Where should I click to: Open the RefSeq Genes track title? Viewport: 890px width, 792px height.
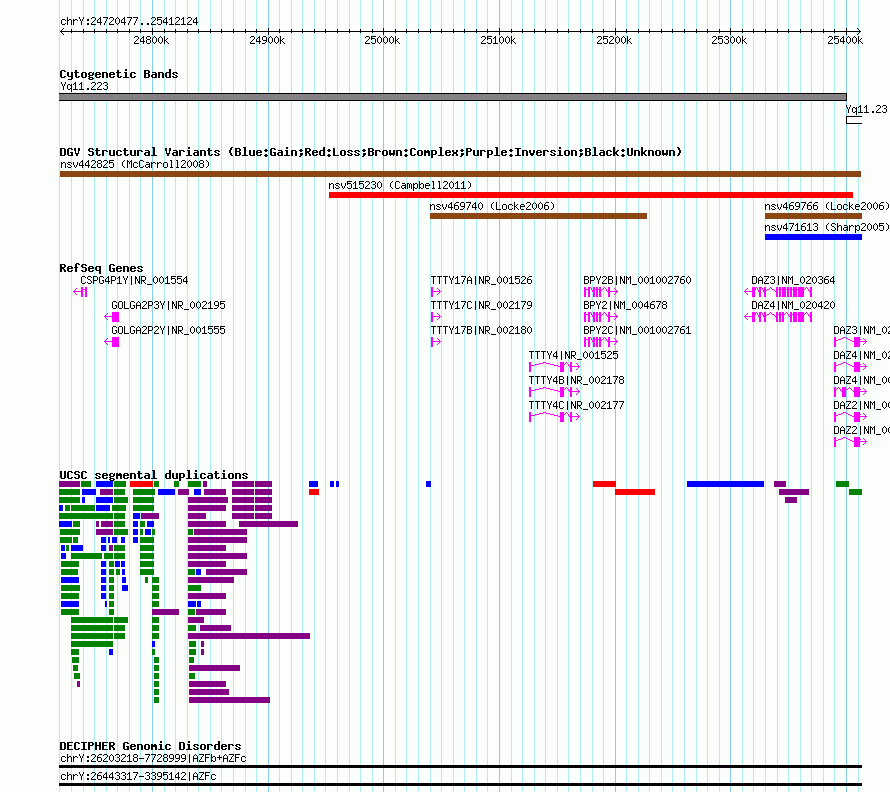[x=101, y=268]
